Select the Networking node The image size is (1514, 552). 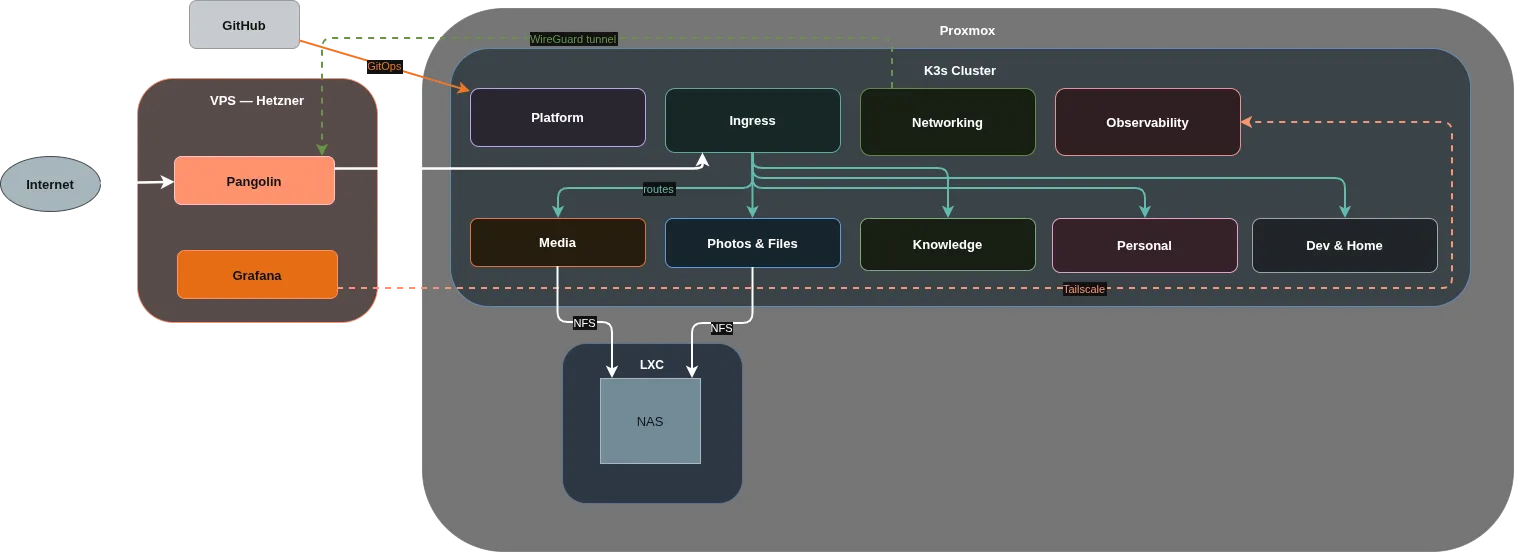pos(947,122)
